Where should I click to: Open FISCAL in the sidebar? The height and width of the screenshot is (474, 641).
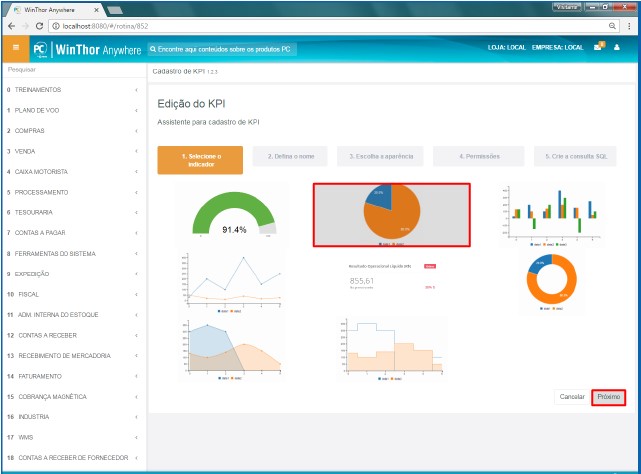(x=74, y=294)
